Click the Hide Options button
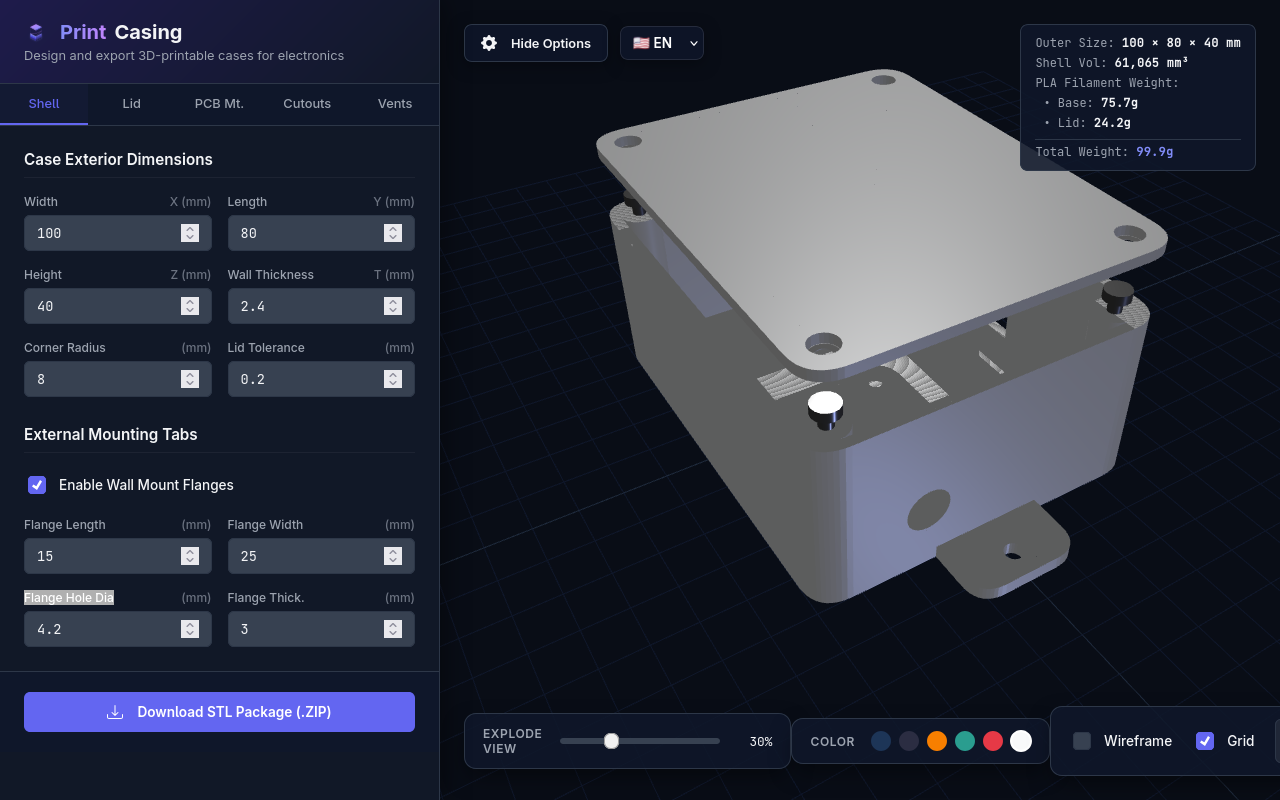Viewport: 1280px width, 800px height. [x=536, y=43]
